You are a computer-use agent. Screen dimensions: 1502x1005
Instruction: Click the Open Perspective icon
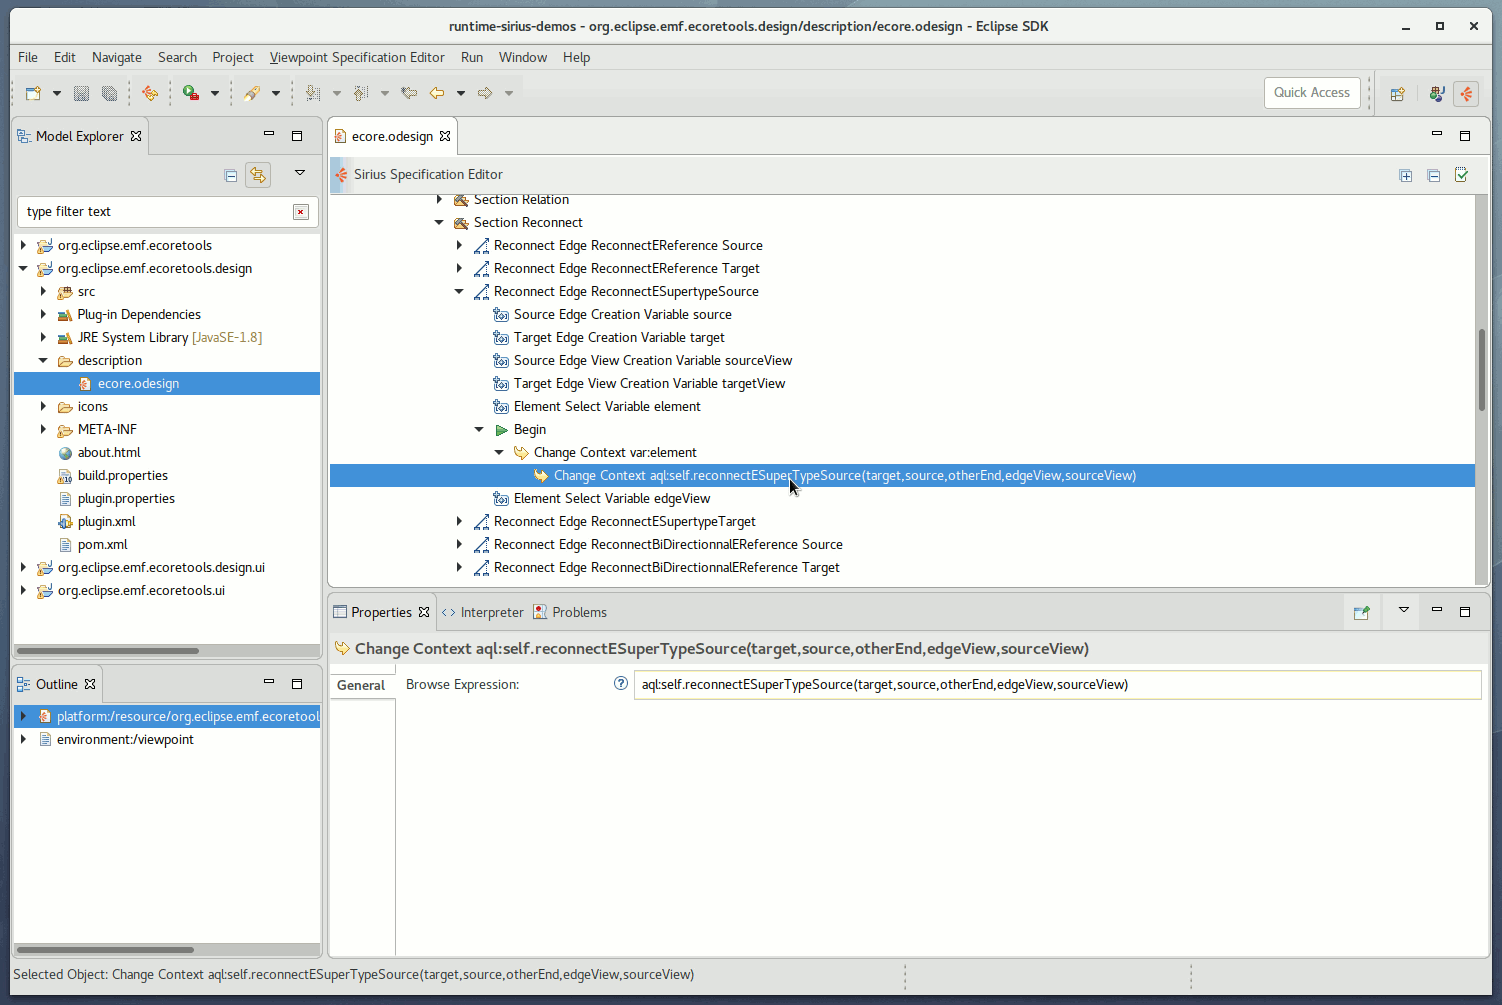click(1398, 93)
